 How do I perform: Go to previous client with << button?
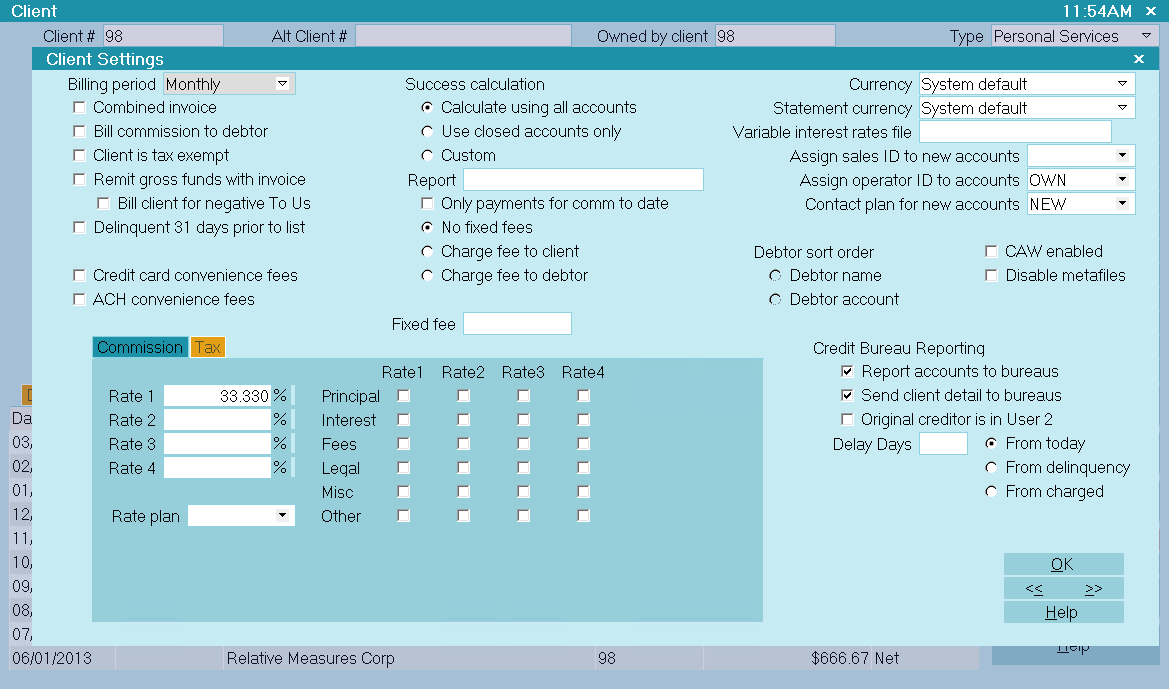[1034, 588]
